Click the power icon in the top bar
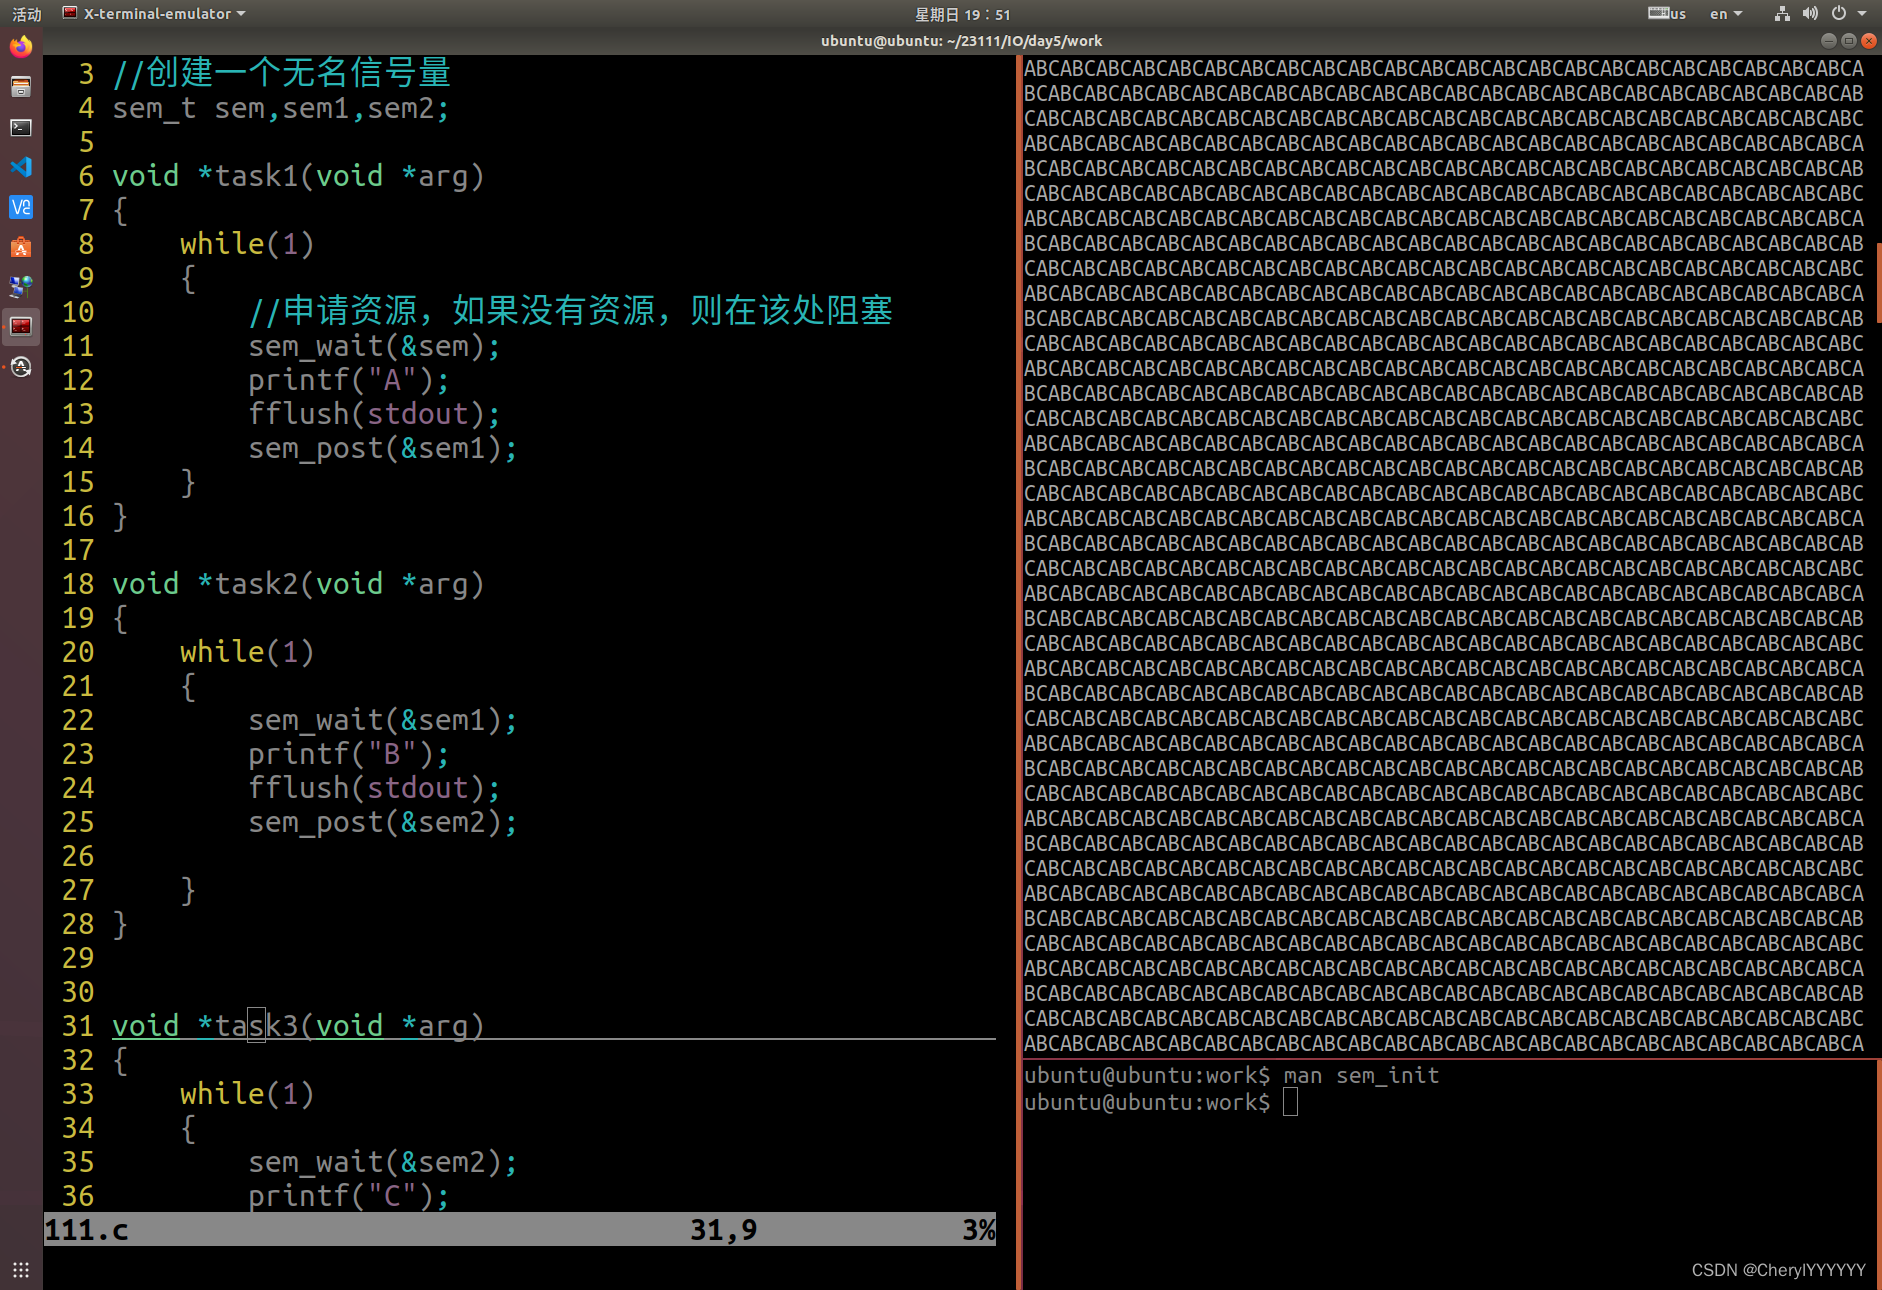This screenshot has width=1882, height=1290. (x=1839, y=14)
